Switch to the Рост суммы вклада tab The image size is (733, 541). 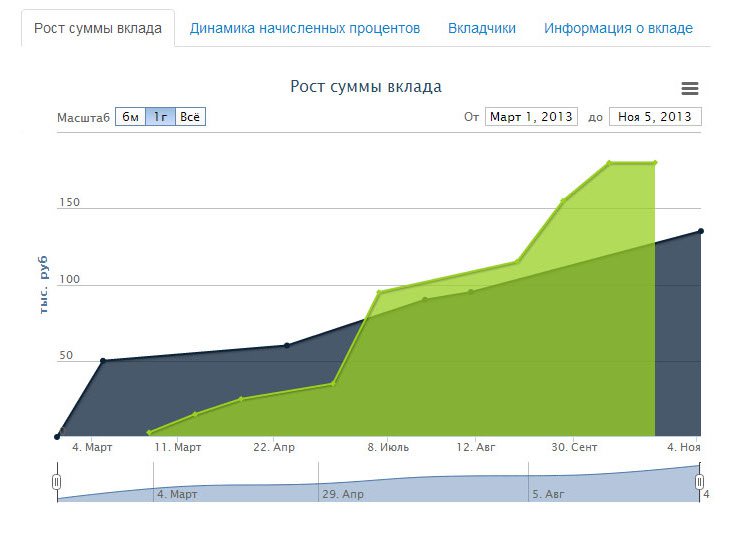coord(98,28)
